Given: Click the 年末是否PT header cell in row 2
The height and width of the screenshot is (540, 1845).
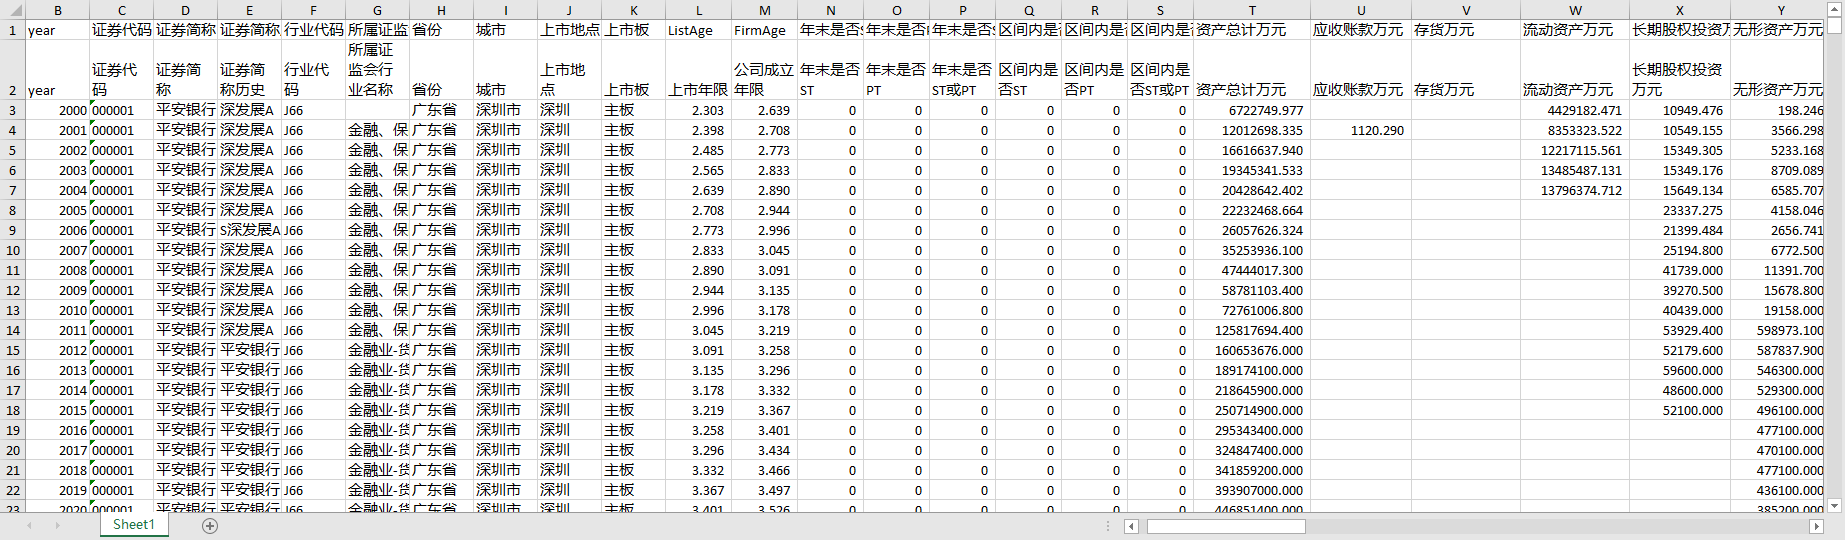Looking at the screenshot, I should (896, 70).
